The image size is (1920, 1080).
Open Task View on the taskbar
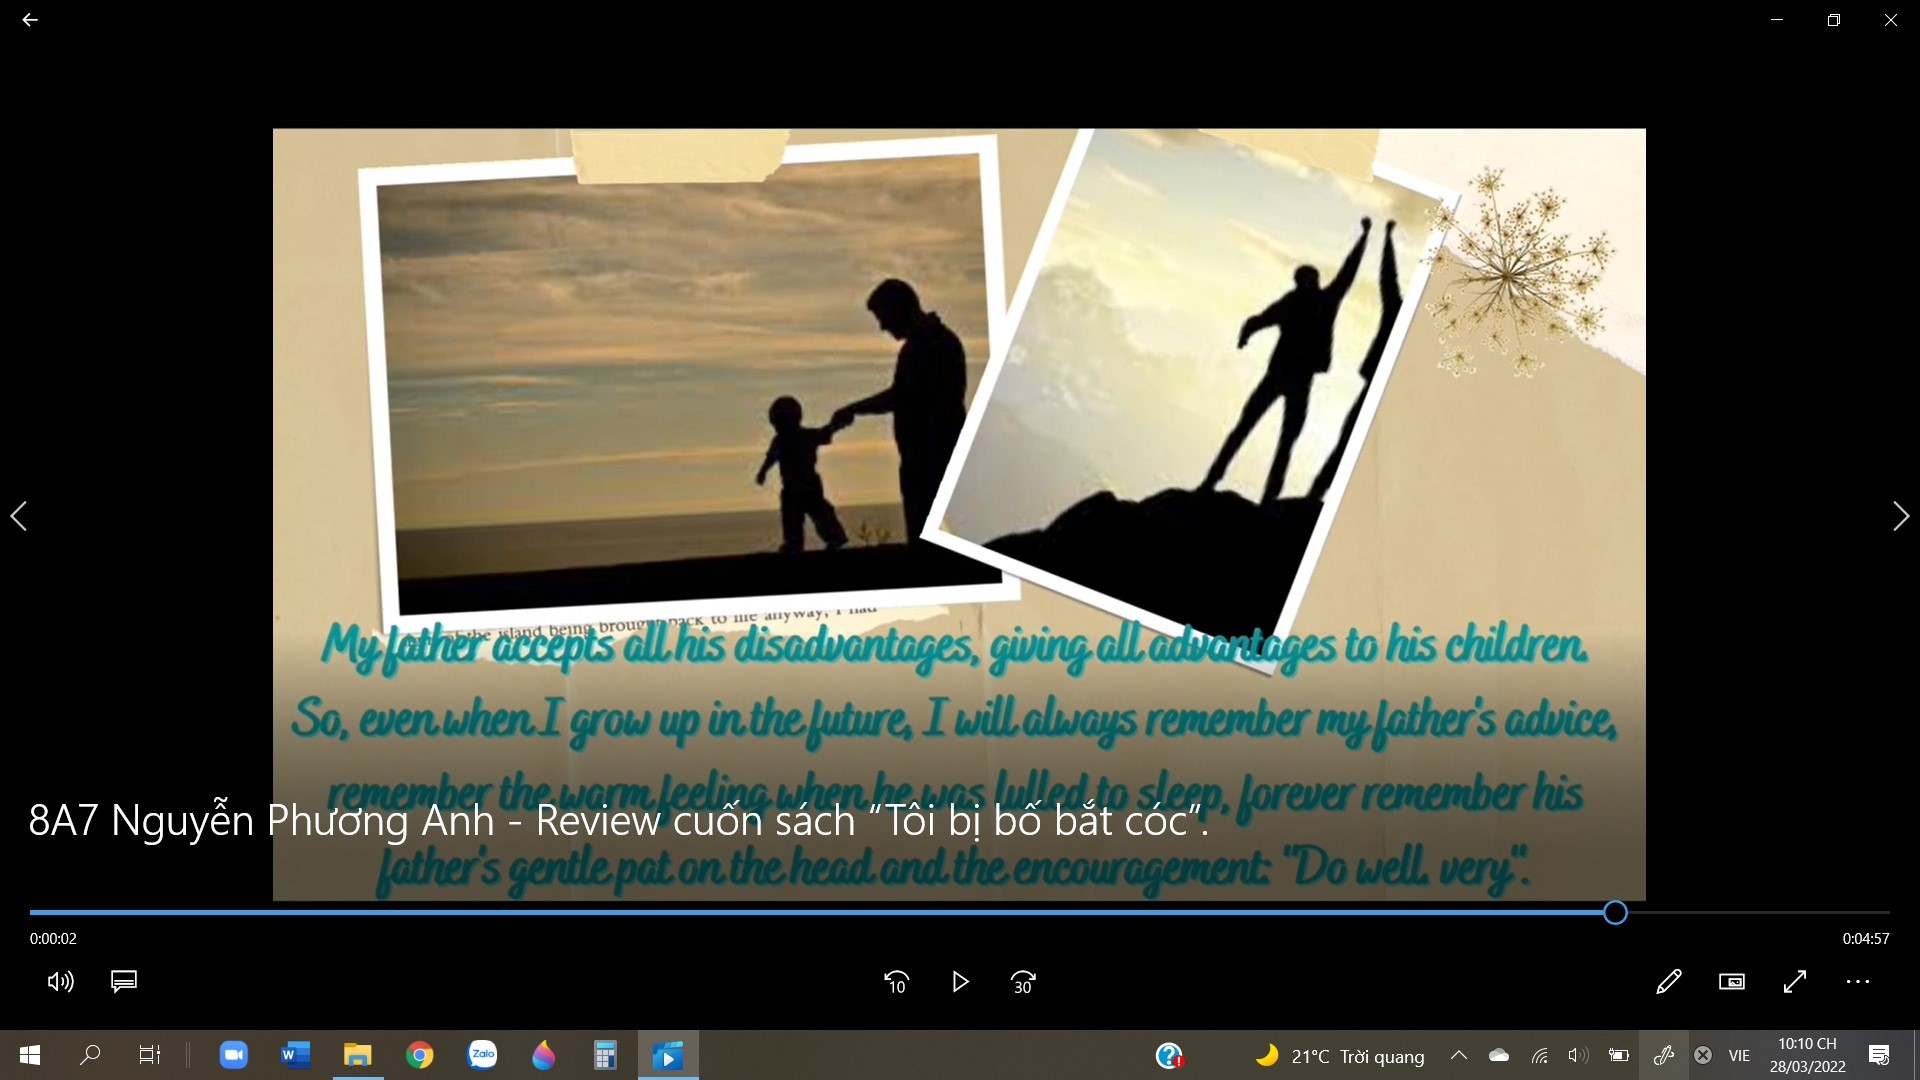[150, 1055]
